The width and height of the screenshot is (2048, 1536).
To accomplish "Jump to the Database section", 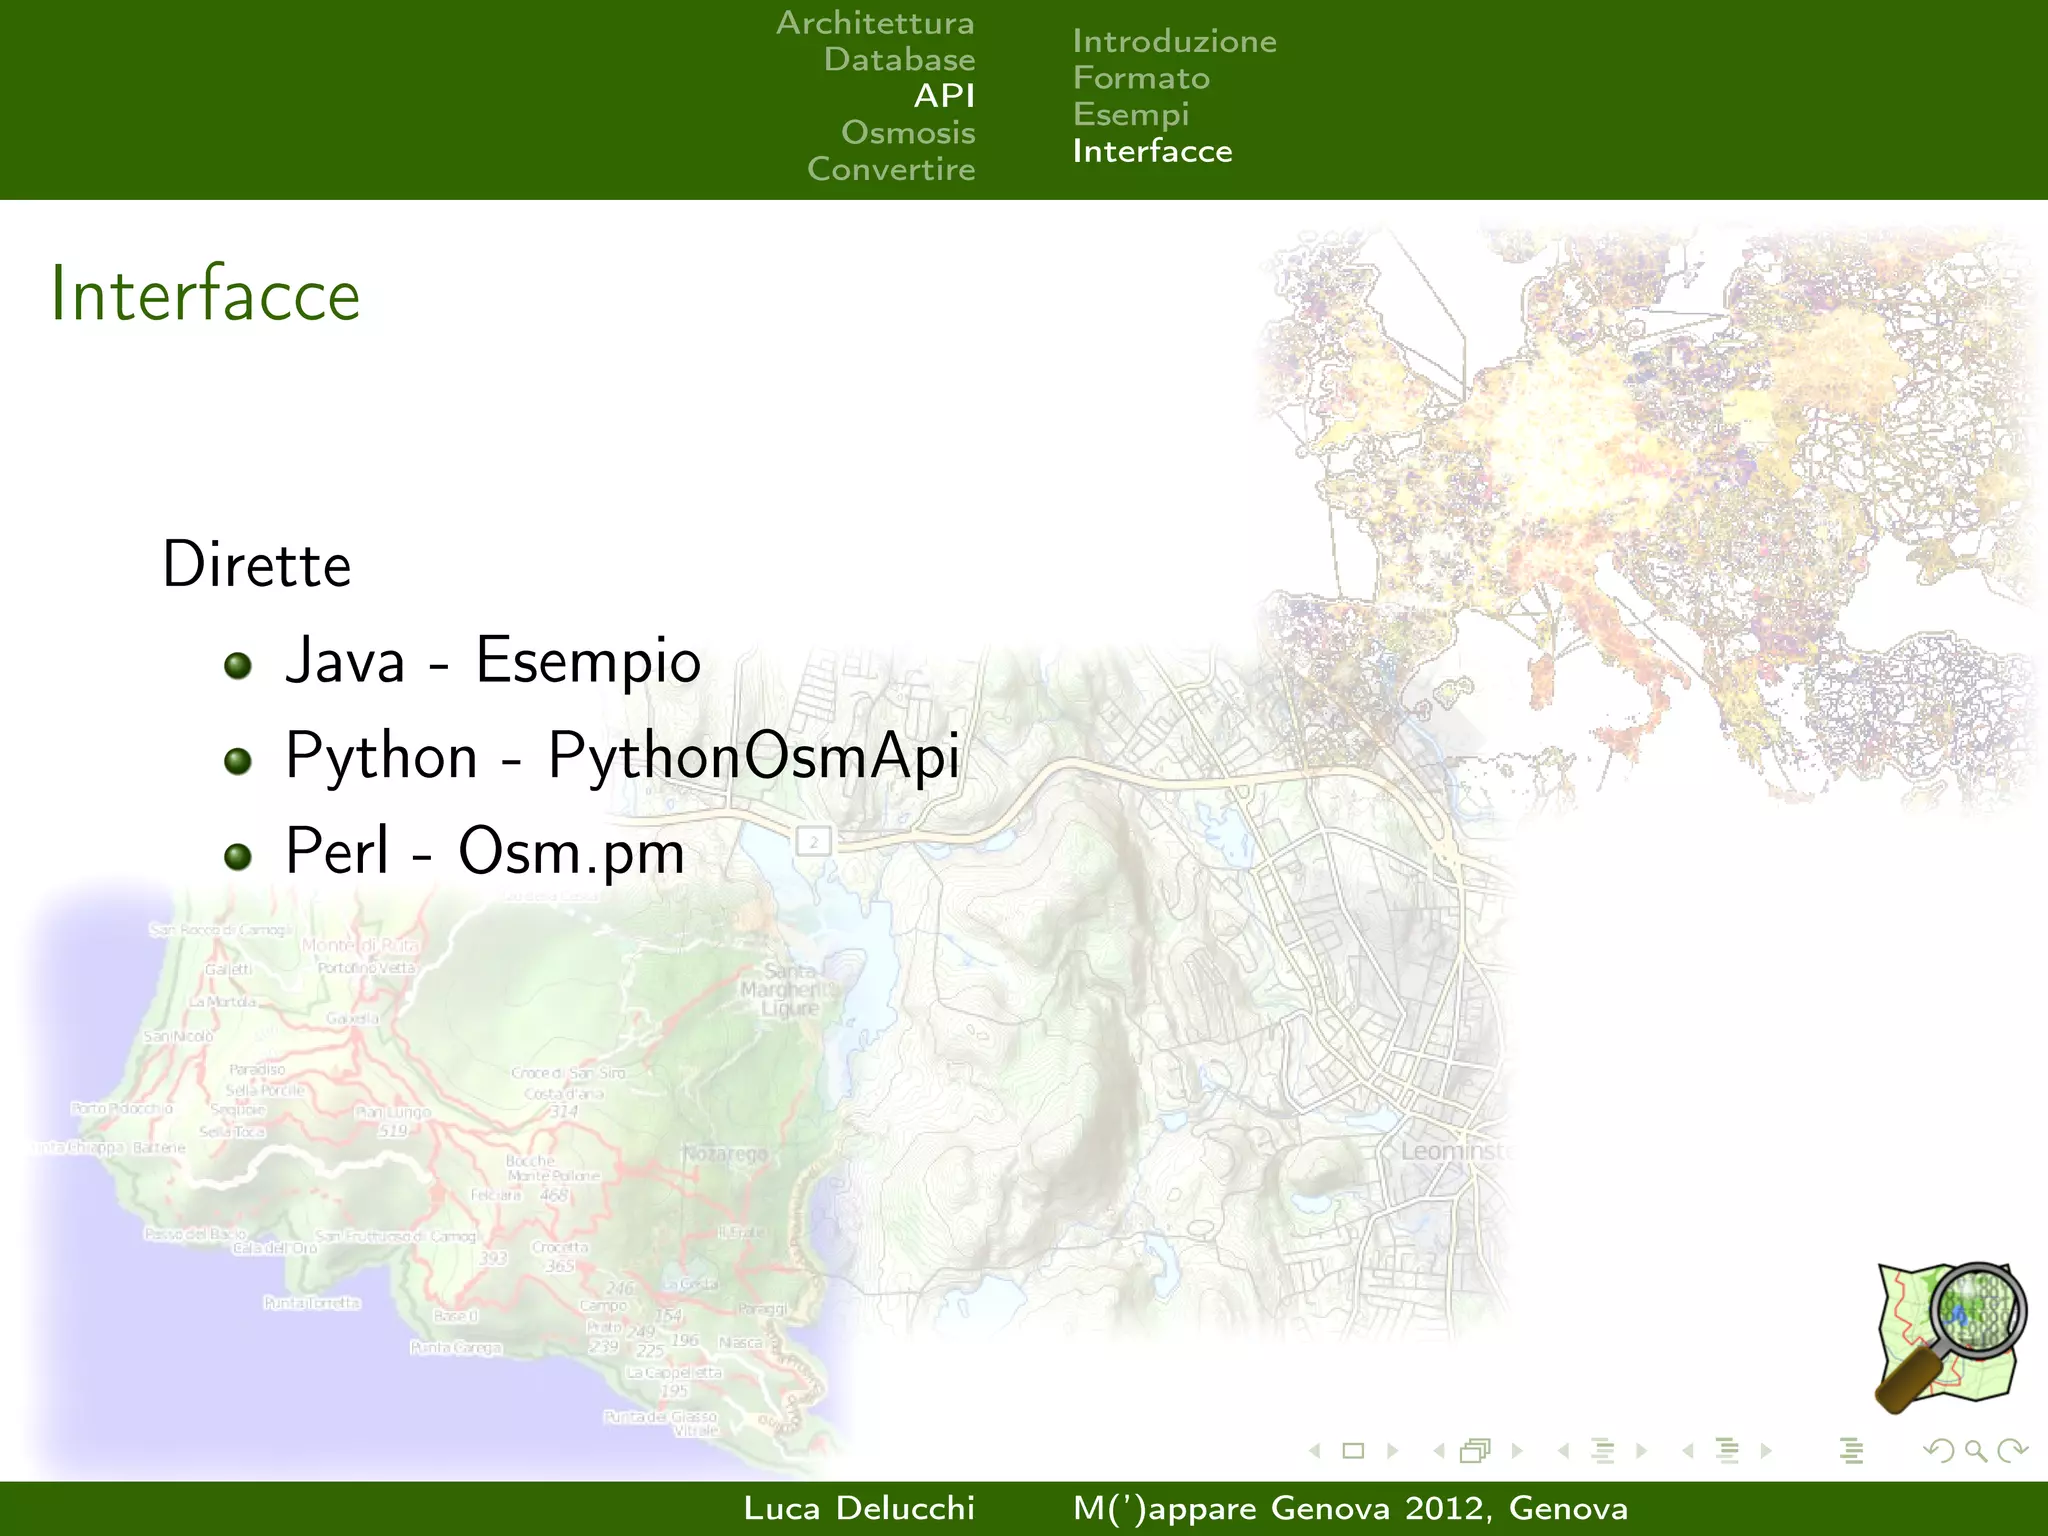I will [x=899, y=60].
